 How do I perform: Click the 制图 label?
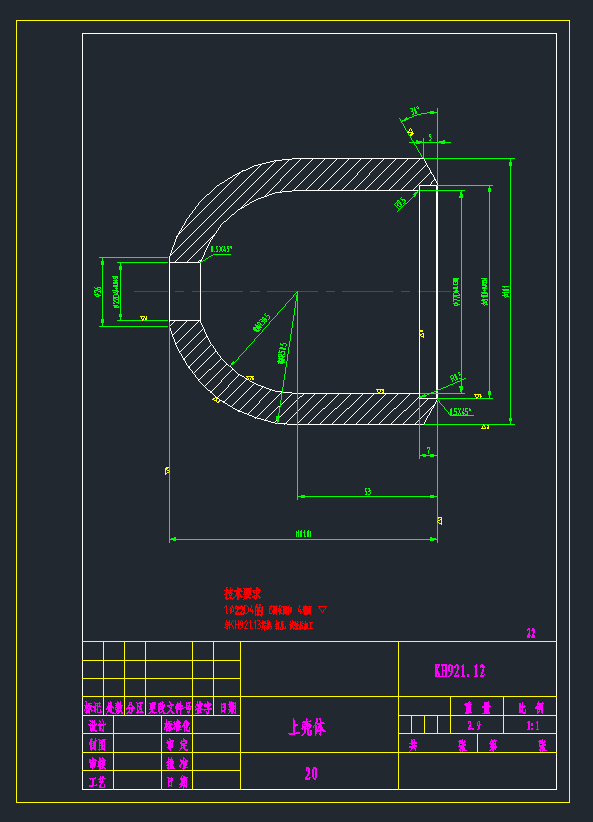(97, 744)
